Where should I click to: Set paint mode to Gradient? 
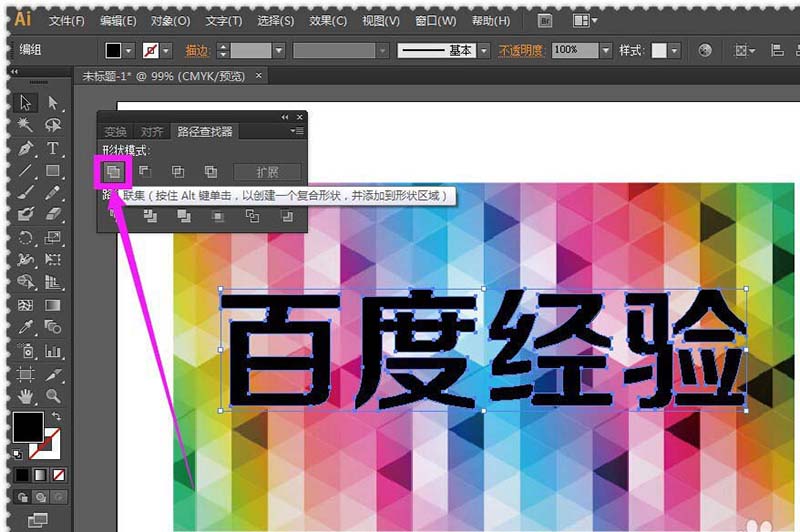(40, 475)
